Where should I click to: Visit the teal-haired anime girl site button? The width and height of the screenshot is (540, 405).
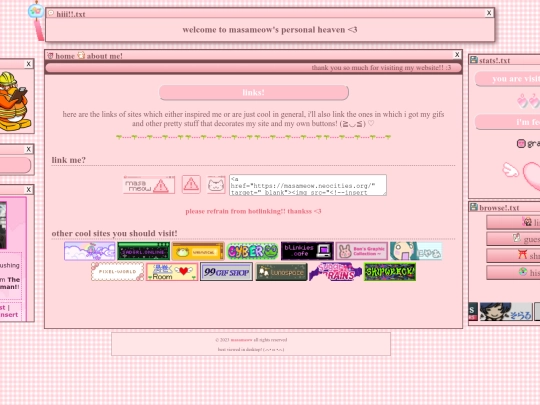coord(416,251)
